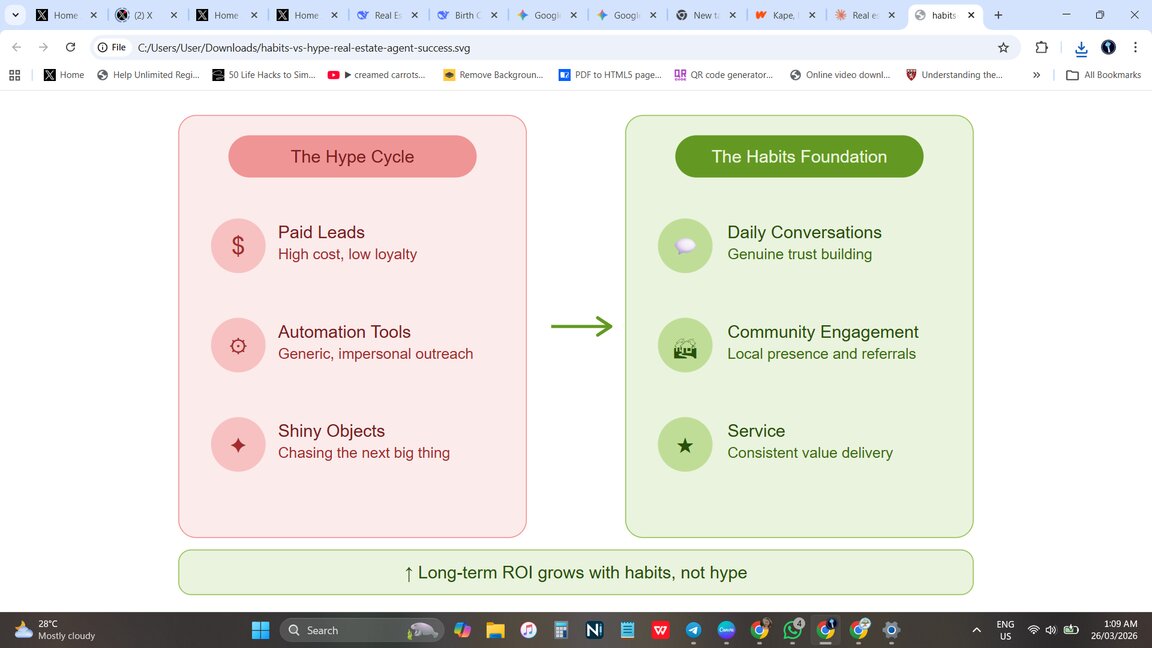
Task: Open Canva from the taskbar
Action: (726, 630)
